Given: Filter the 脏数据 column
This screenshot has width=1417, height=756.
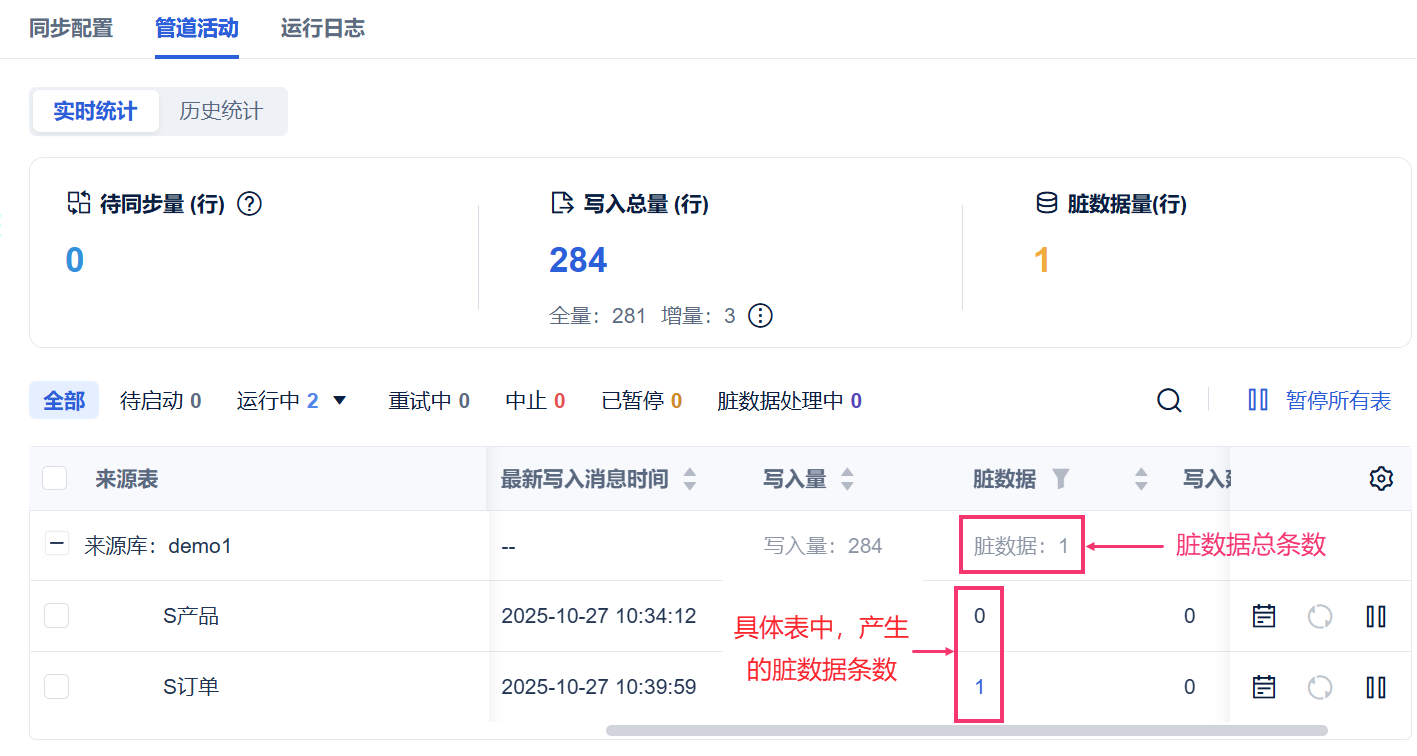Looking at the screenshot, I should point(1061,479).
